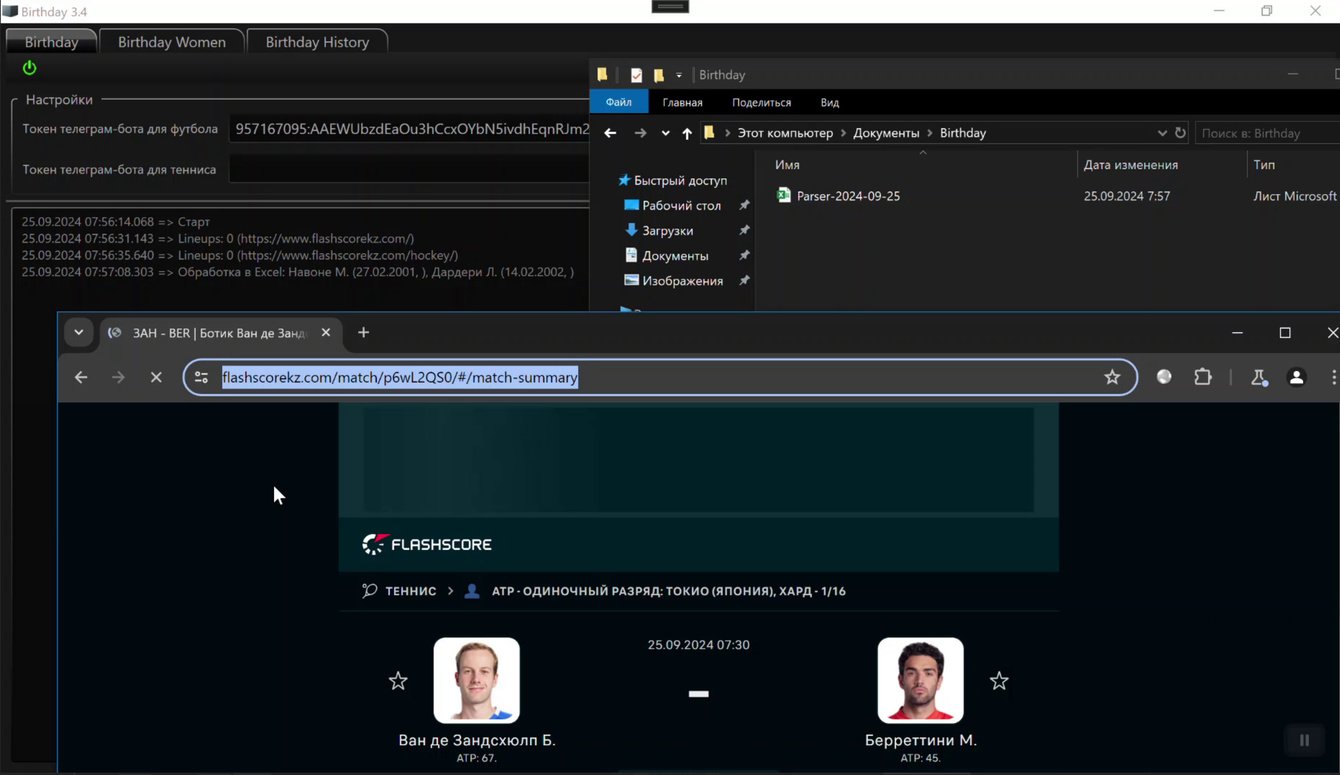The image size is (1340, 775).
Task: Click the pin icon next to Загрузки
Action: [743, 230]
